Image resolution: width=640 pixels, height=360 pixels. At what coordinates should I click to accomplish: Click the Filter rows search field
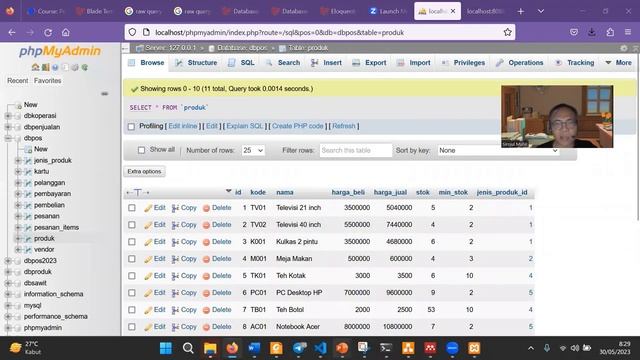click(356, 150)
